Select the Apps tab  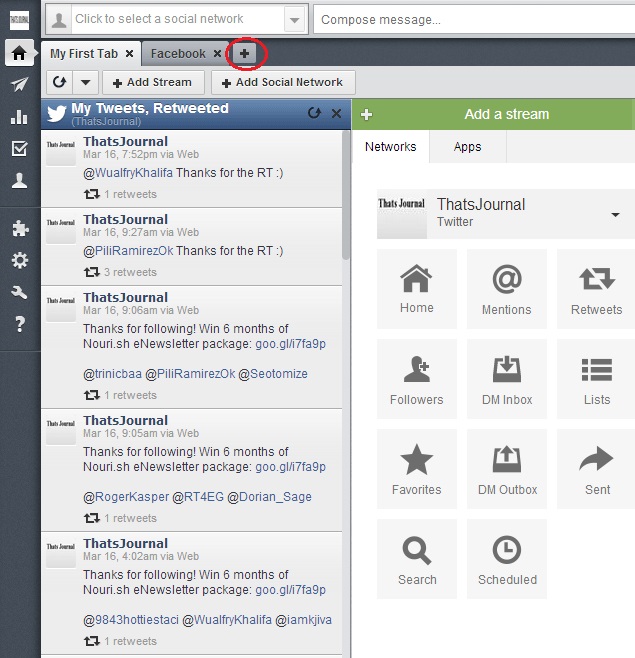(x=468, y=146)
